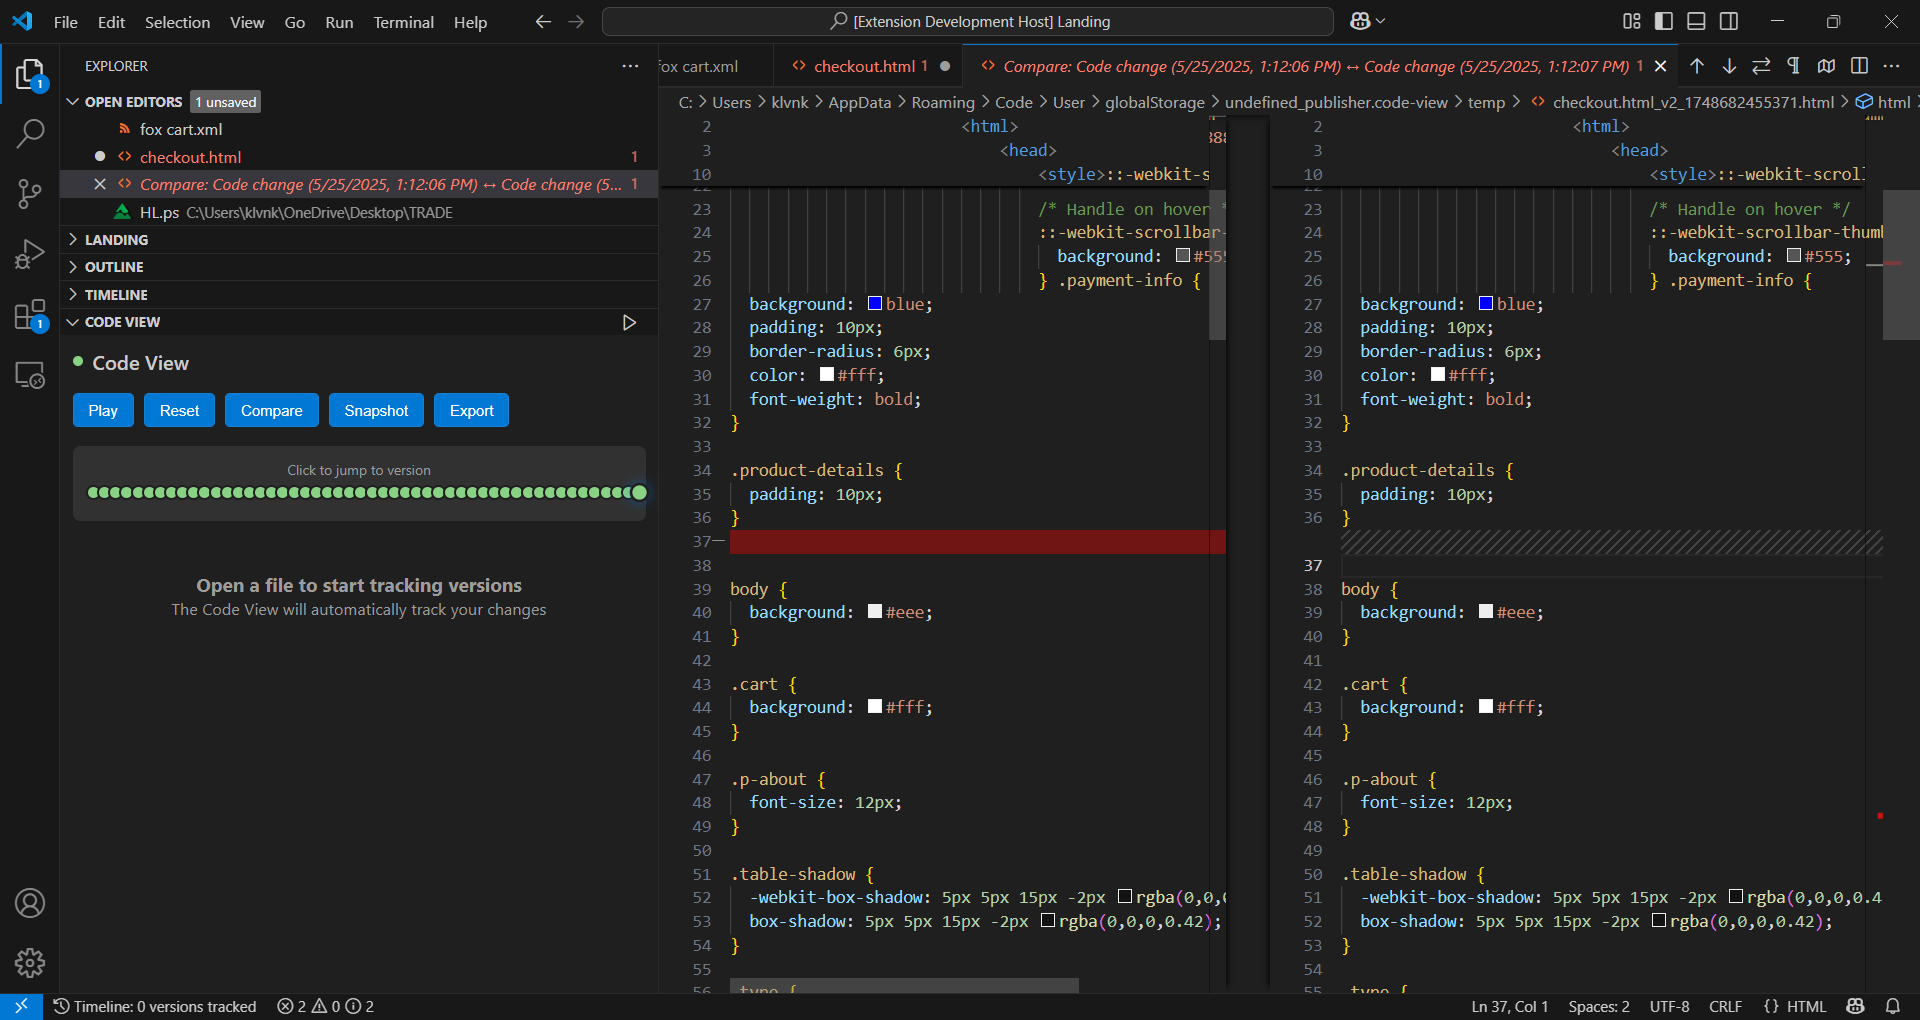Click Explorer views and more actions ellipsis
Viewport: 1920px width, 1020px height.
coord(630,66)
